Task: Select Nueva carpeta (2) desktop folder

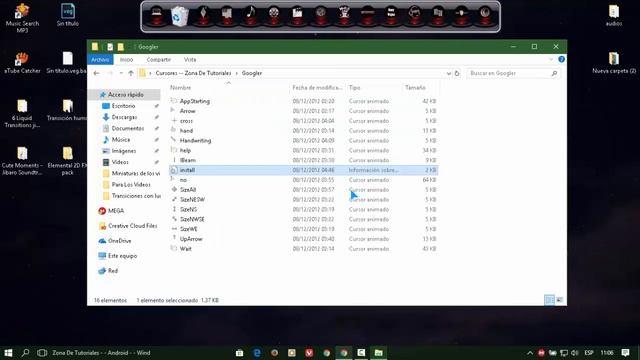Action: [614, 62]
